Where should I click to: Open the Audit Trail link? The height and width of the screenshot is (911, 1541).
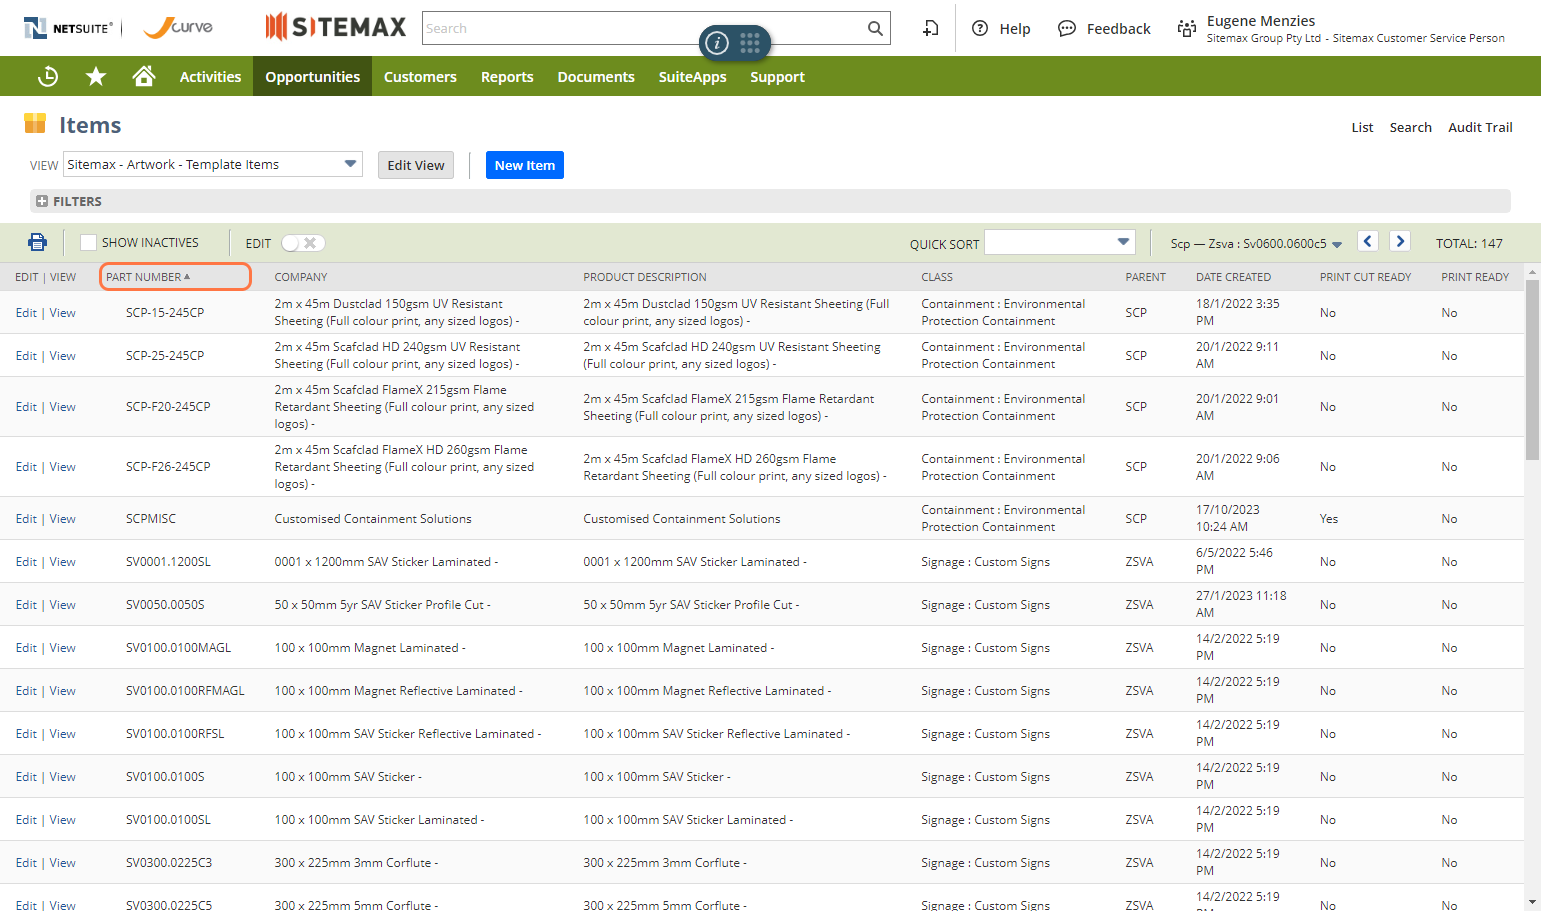(x=1480, y=127)
